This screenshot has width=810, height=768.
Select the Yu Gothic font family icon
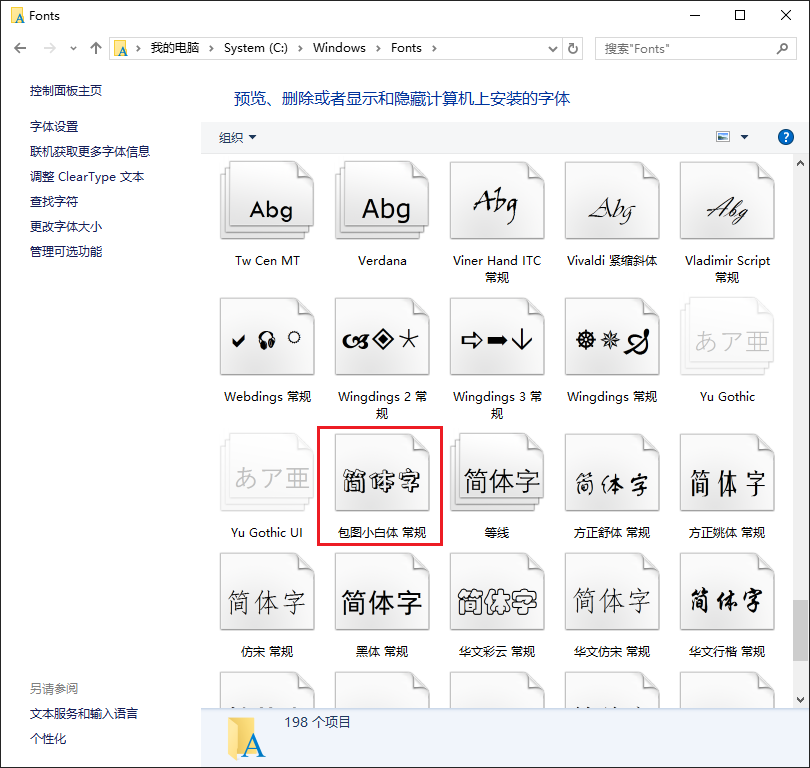[x=727, y=336]
